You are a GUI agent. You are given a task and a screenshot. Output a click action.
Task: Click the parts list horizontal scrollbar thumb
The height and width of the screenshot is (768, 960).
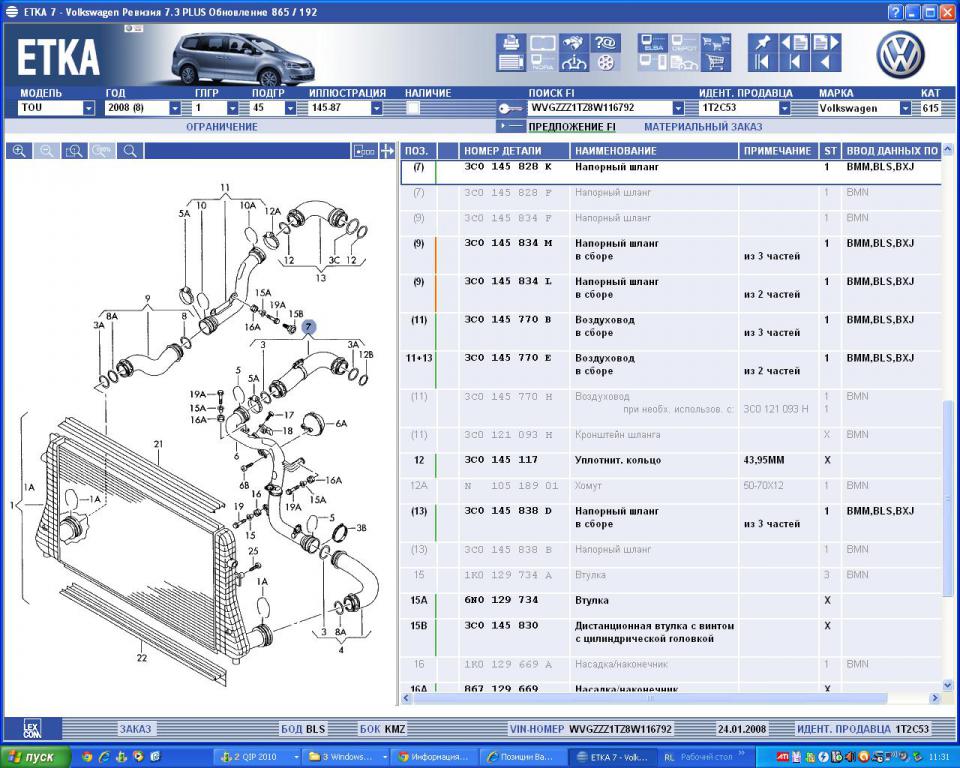(650, 698)
